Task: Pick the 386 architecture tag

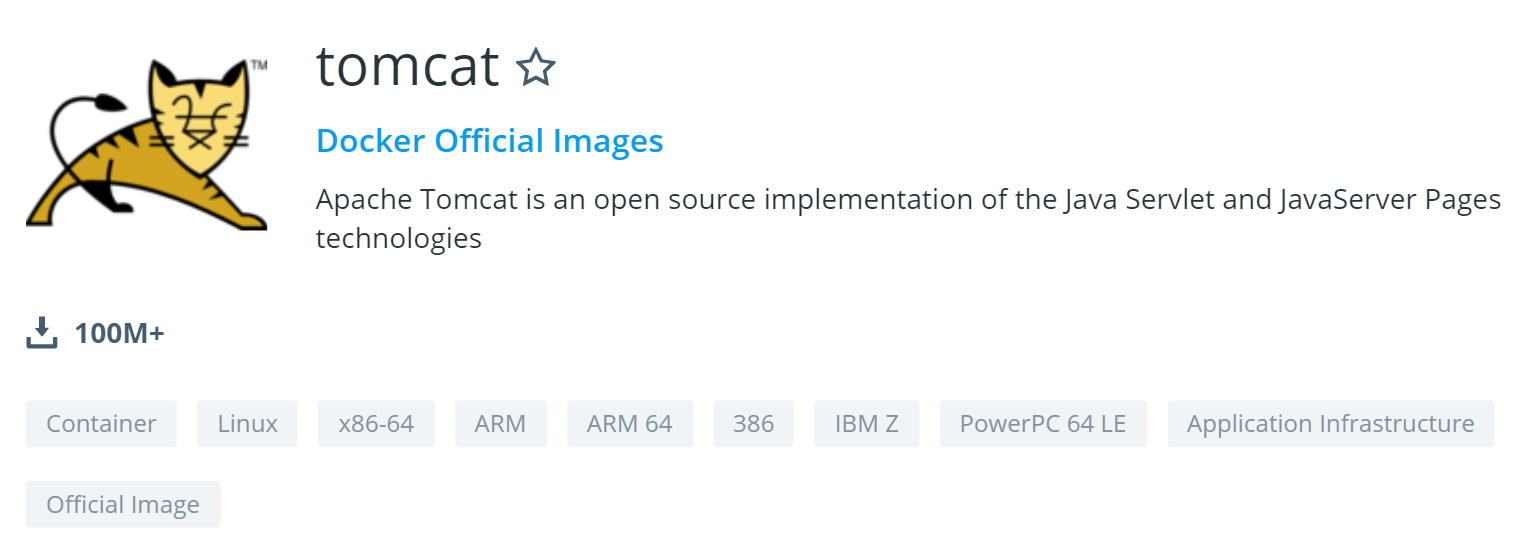Action: pos(753,424)
